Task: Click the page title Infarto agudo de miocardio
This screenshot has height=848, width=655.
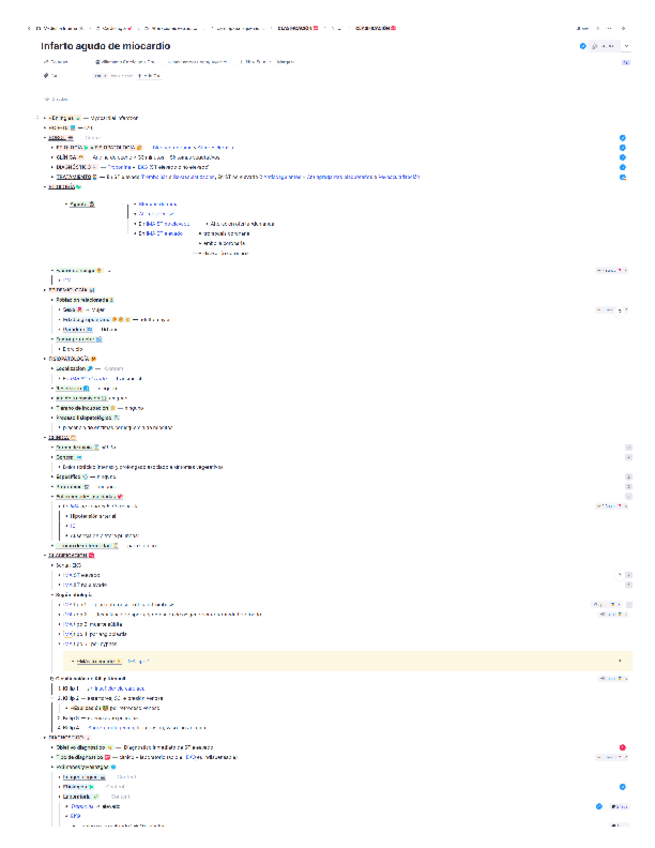Action: point(105,46)
